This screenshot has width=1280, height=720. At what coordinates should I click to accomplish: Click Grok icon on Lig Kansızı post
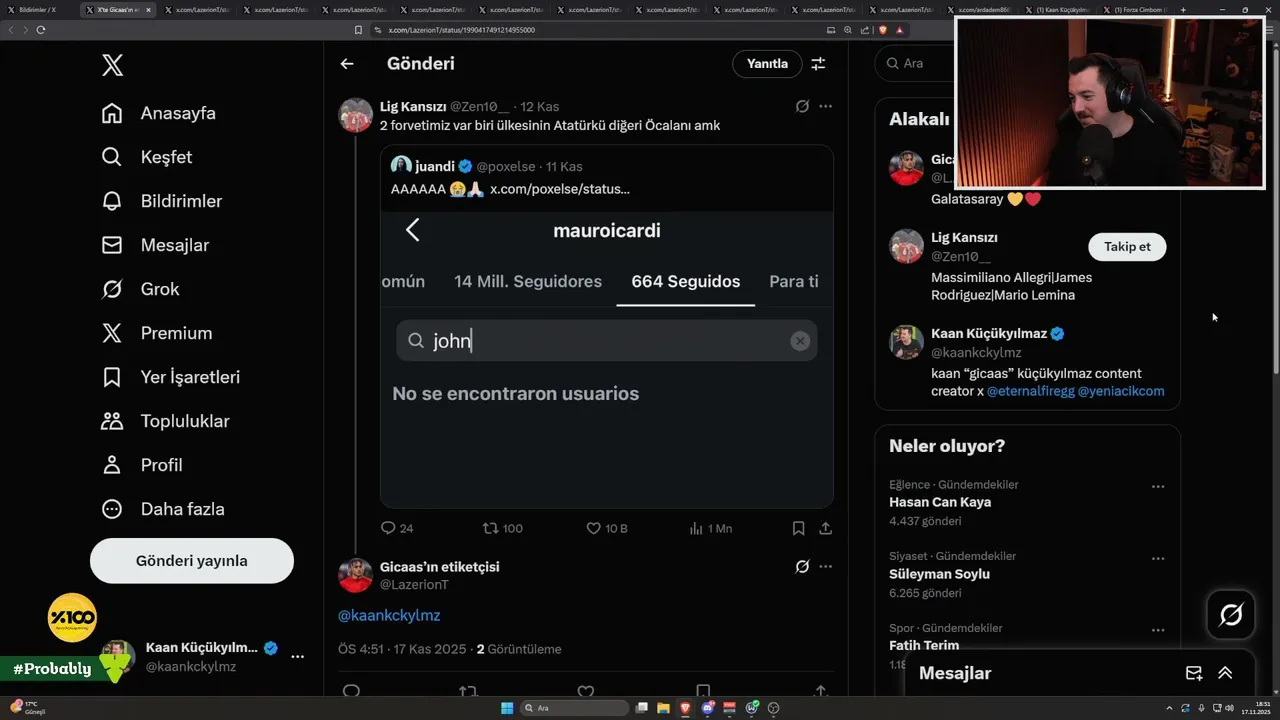point(802,106)
